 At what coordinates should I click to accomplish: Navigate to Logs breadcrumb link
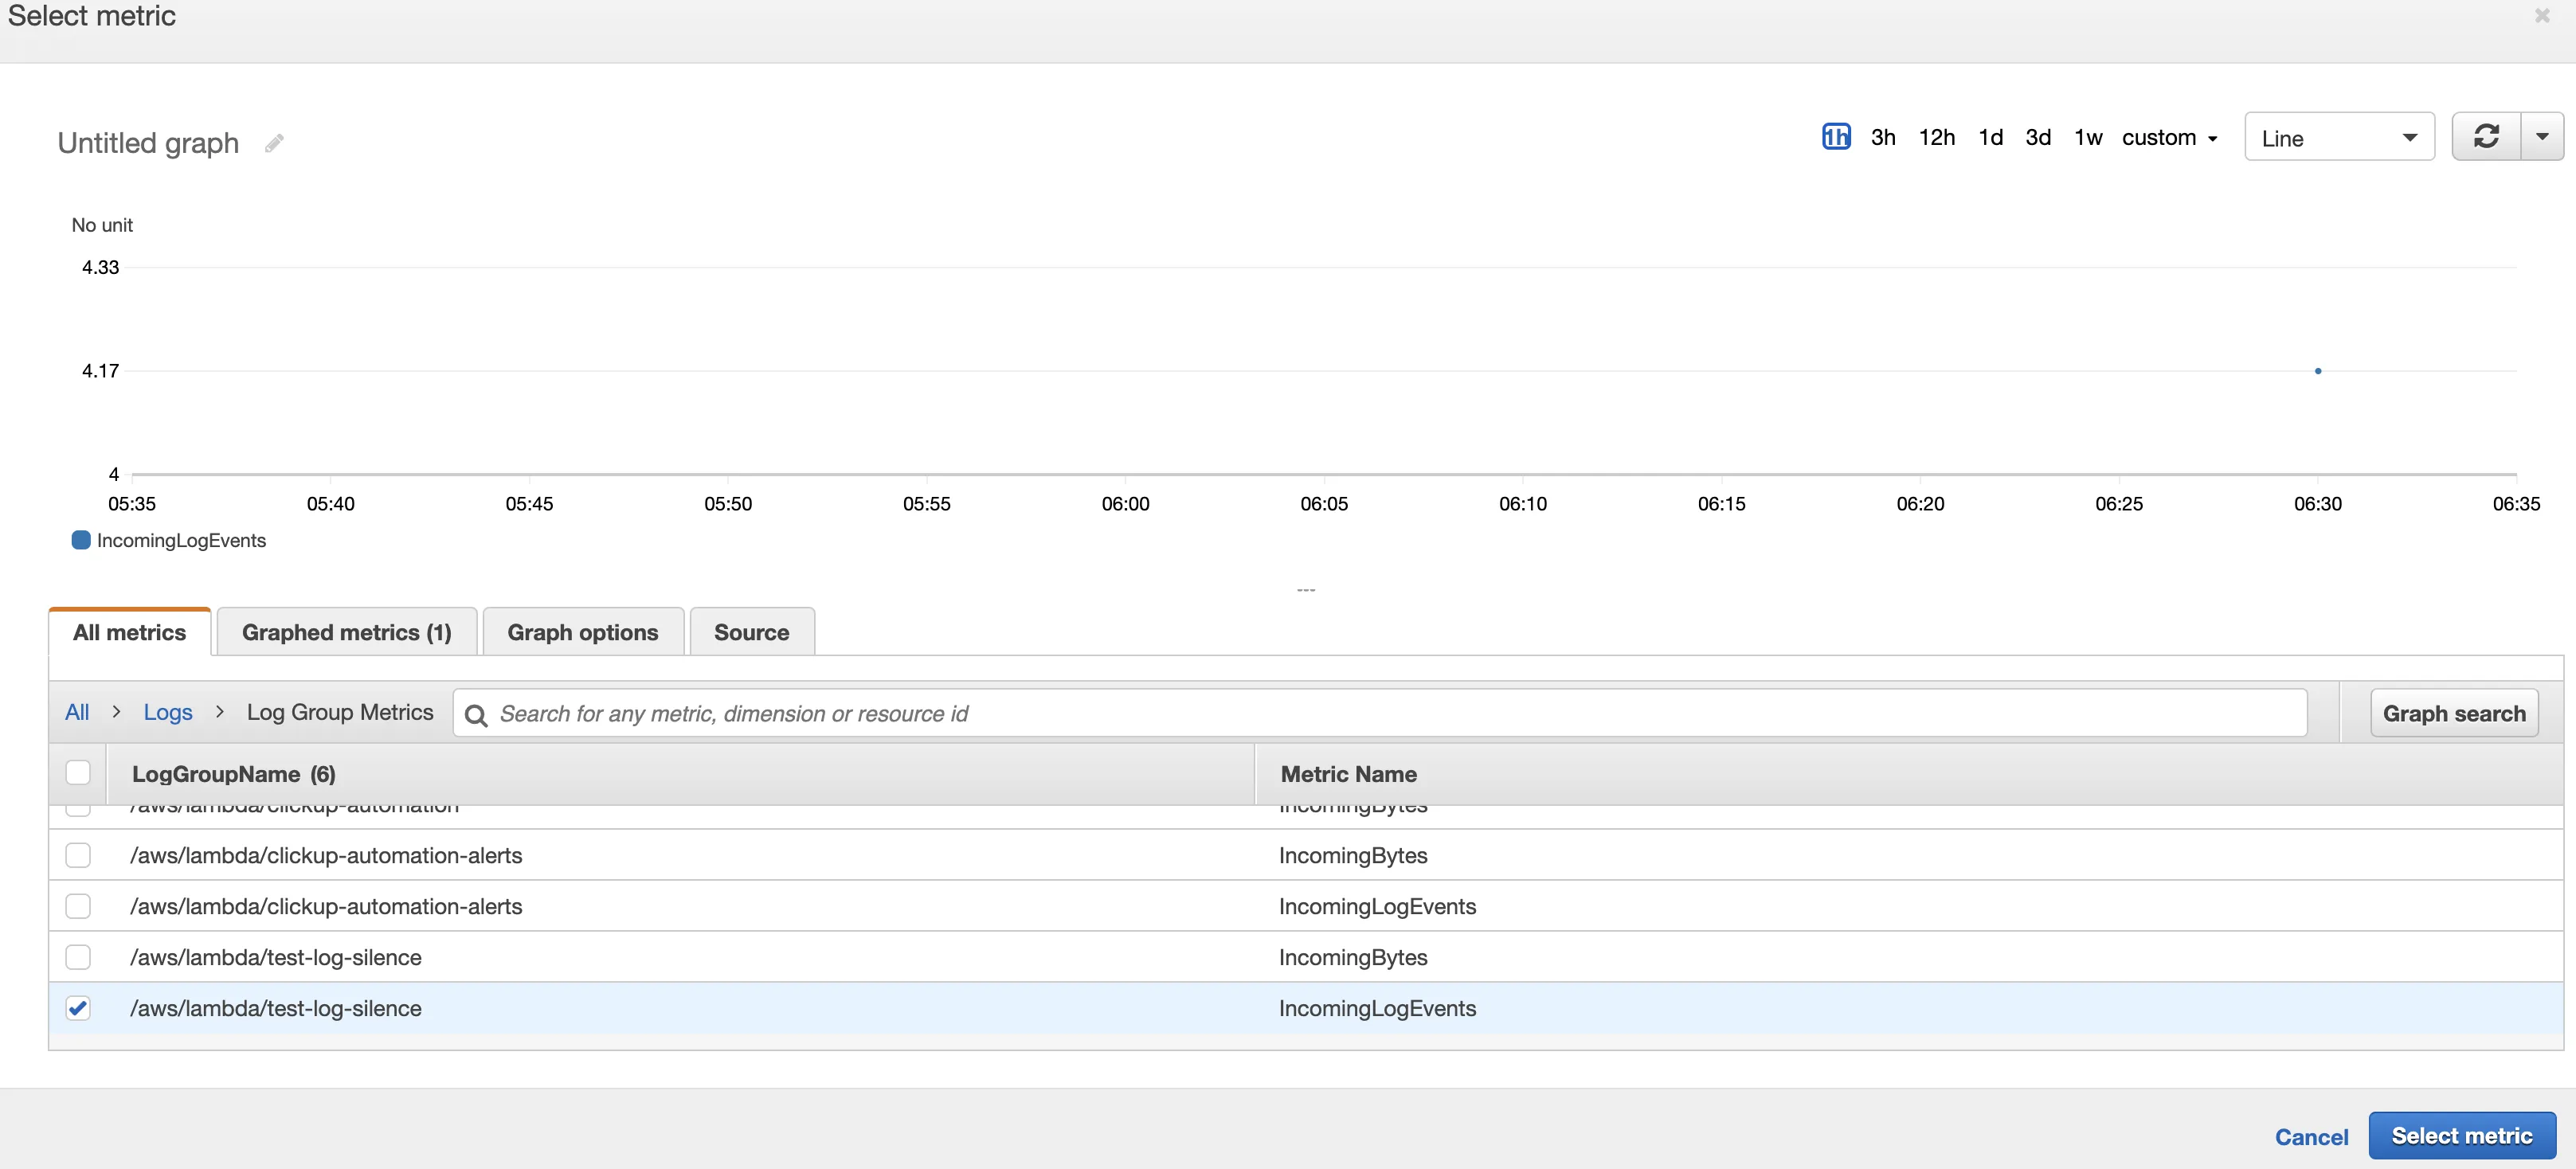[167, 712]
